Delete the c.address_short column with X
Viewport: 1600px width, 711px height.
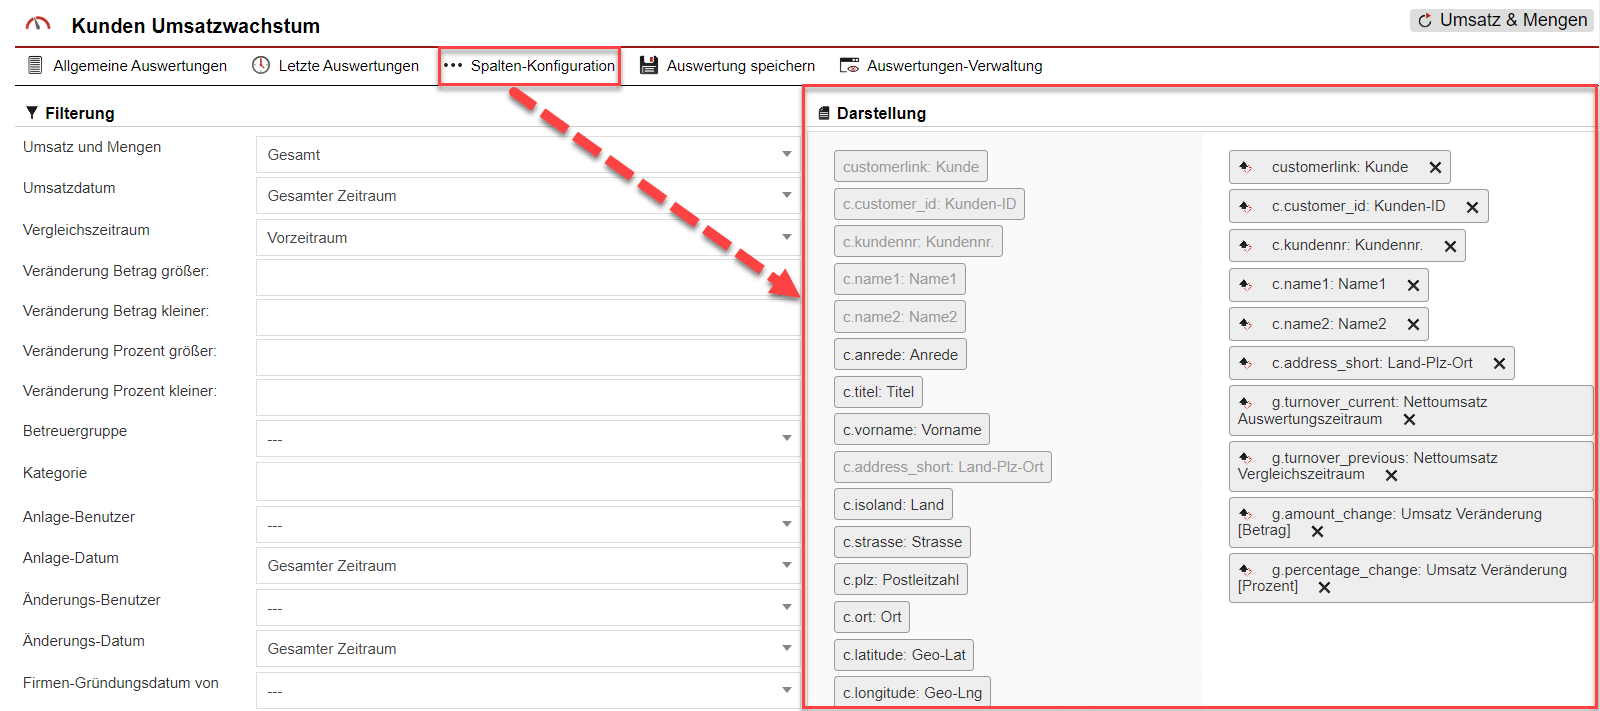coord(1499,364)
